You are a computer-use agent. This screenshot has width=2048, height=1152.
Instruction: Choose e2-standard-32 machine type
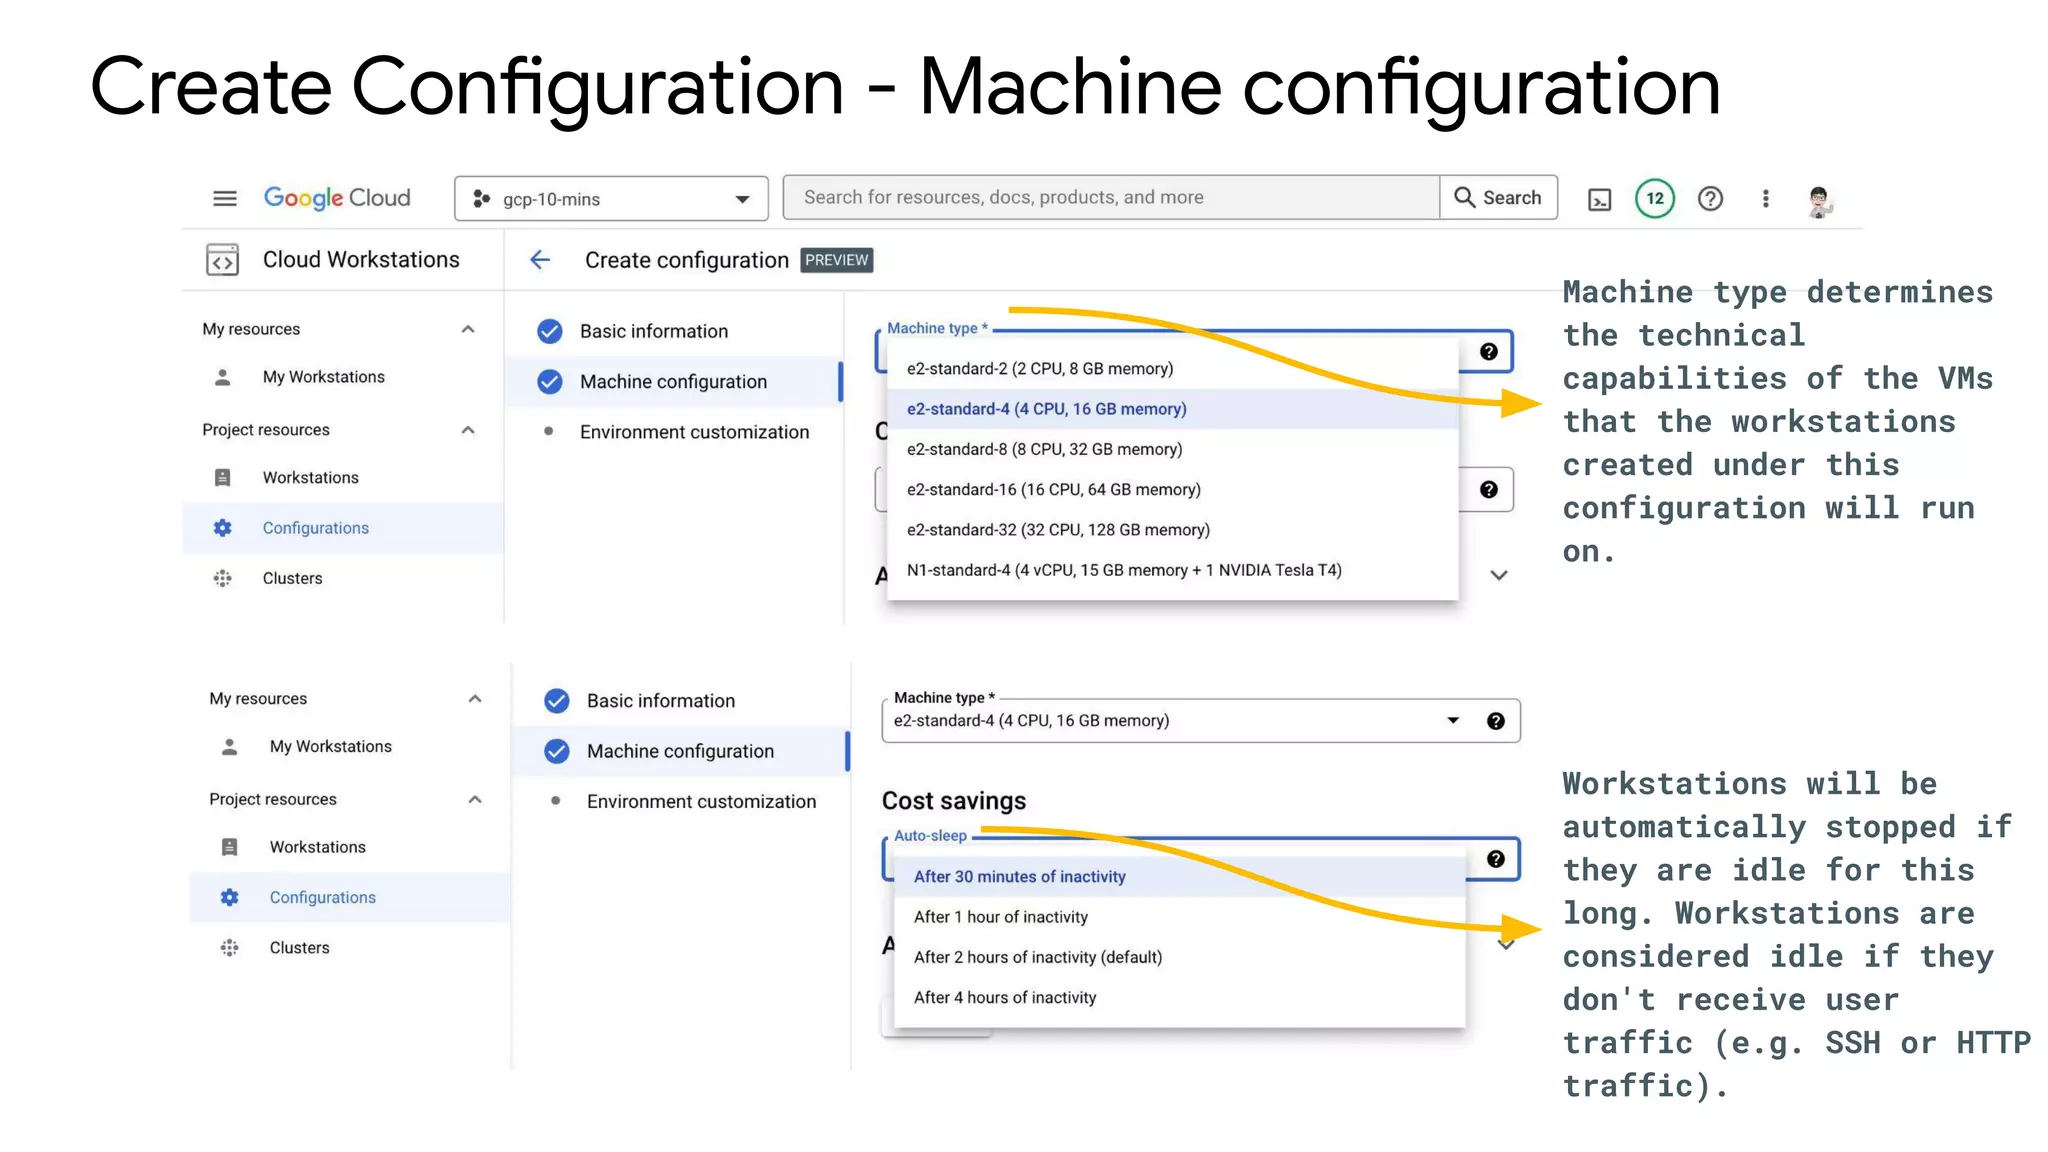[1172, 529]
